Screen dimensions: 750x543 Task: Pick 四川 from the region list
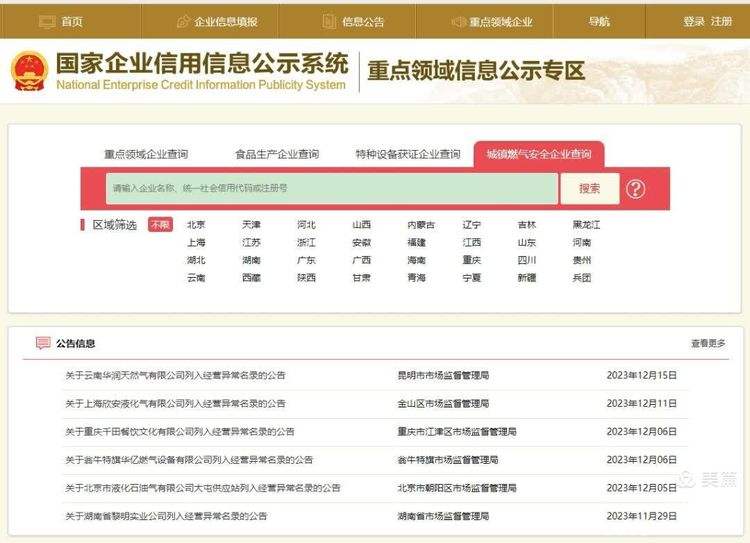tap(527, 260)
